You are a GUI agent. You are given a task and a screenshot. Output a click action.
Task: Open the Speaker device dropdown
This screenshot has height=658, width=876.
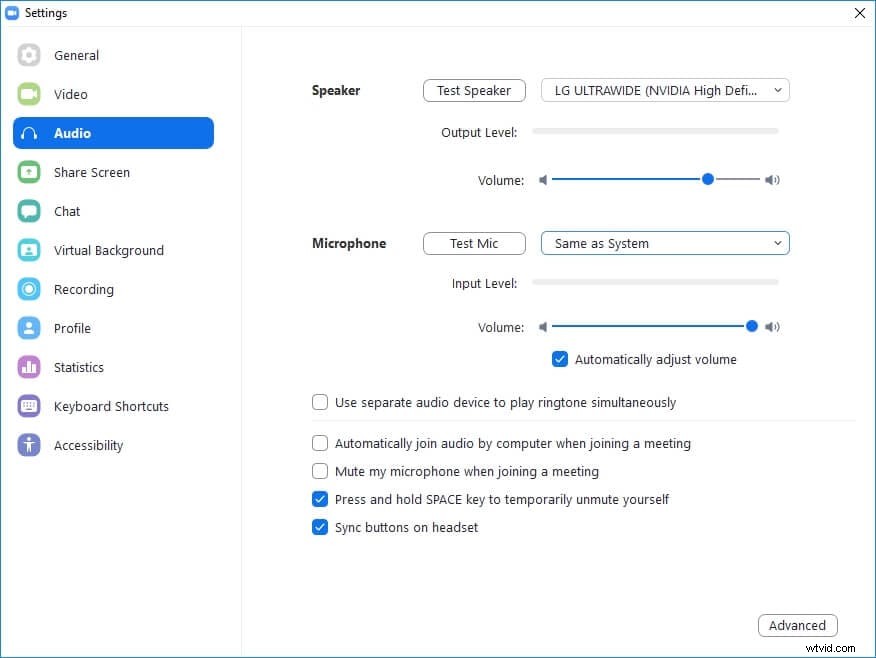point(665,90)
